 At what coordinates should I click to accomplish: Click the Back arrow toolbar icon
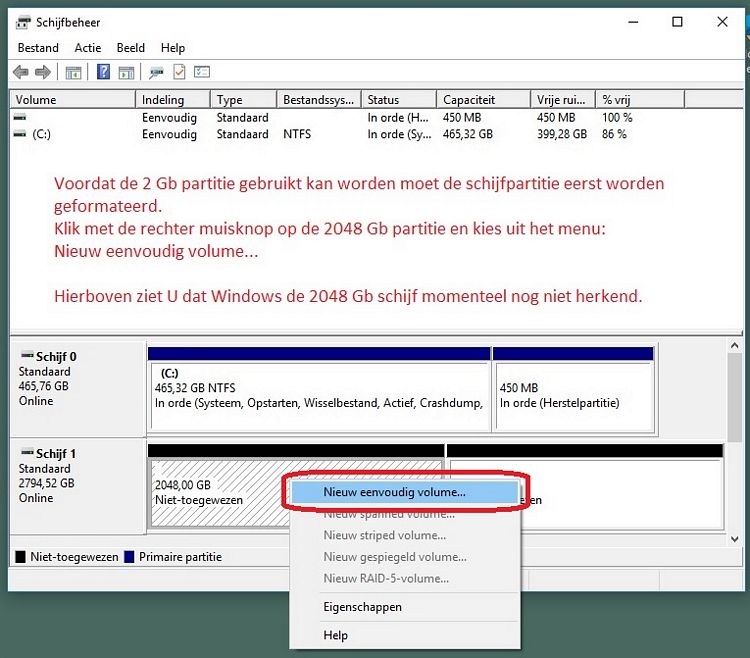tap(21, 72)
